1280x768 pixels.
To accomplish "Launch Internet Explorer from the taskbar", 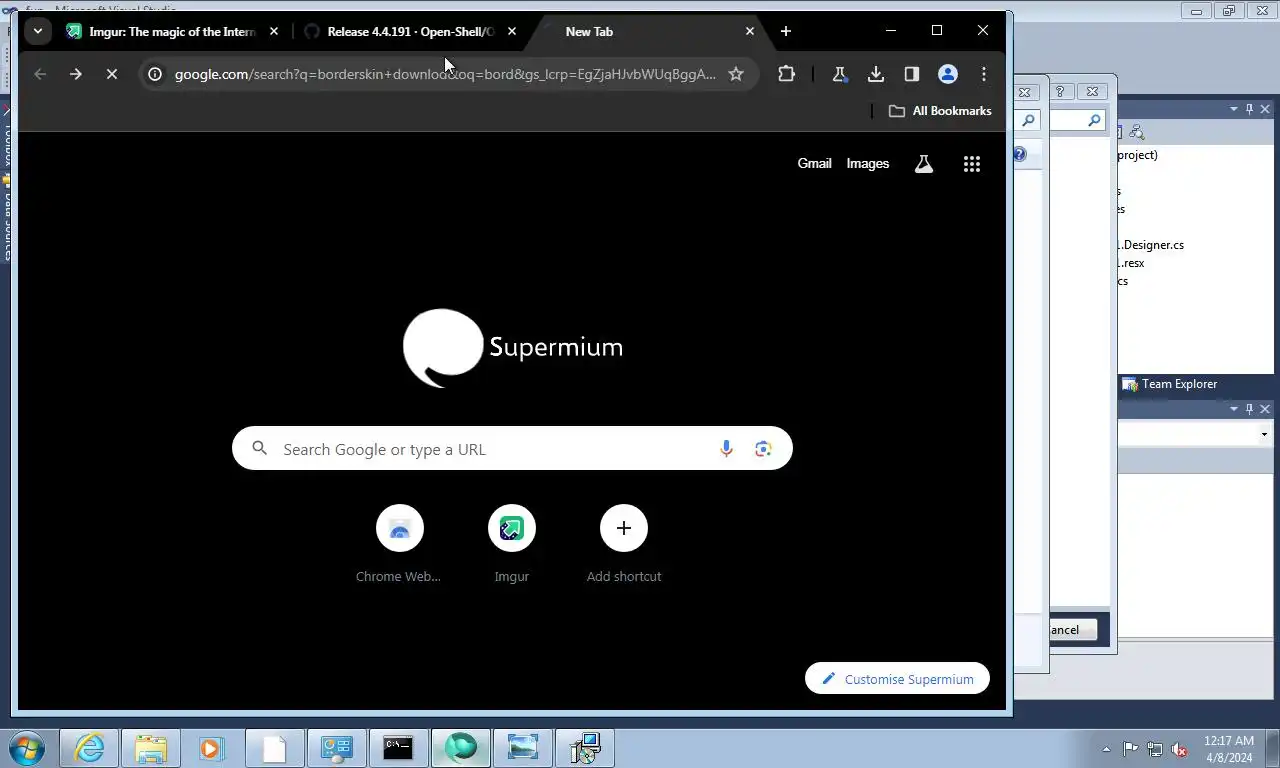I will 90,748.
